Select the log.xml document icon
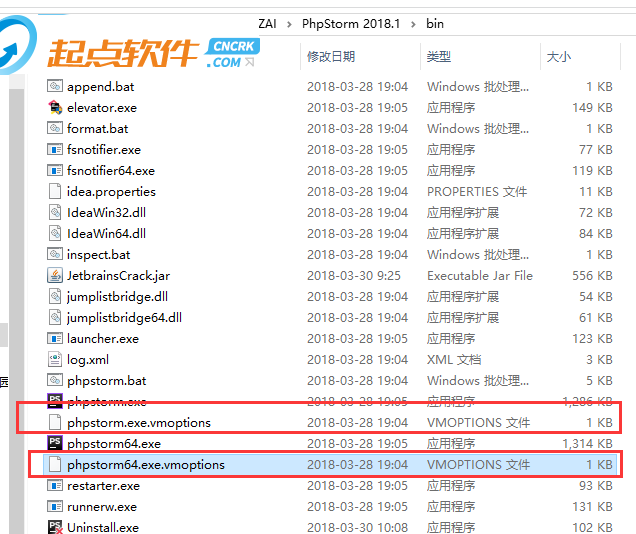636x534 pixels. tap(55, 359)
